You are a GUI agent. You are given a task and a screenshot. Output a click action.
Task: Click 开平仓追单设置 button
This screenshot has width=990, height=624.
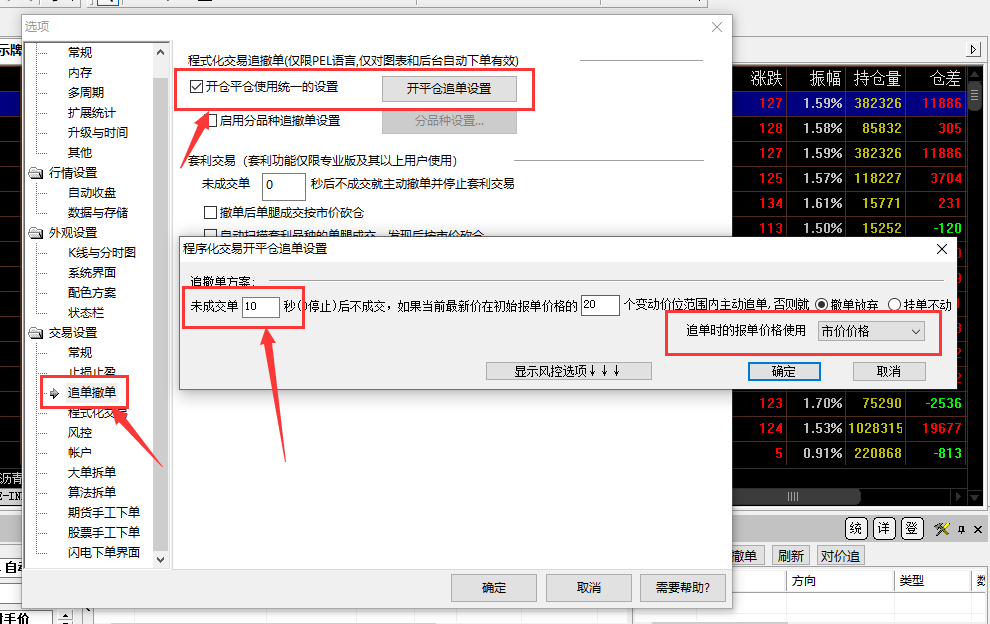point(449,88)
